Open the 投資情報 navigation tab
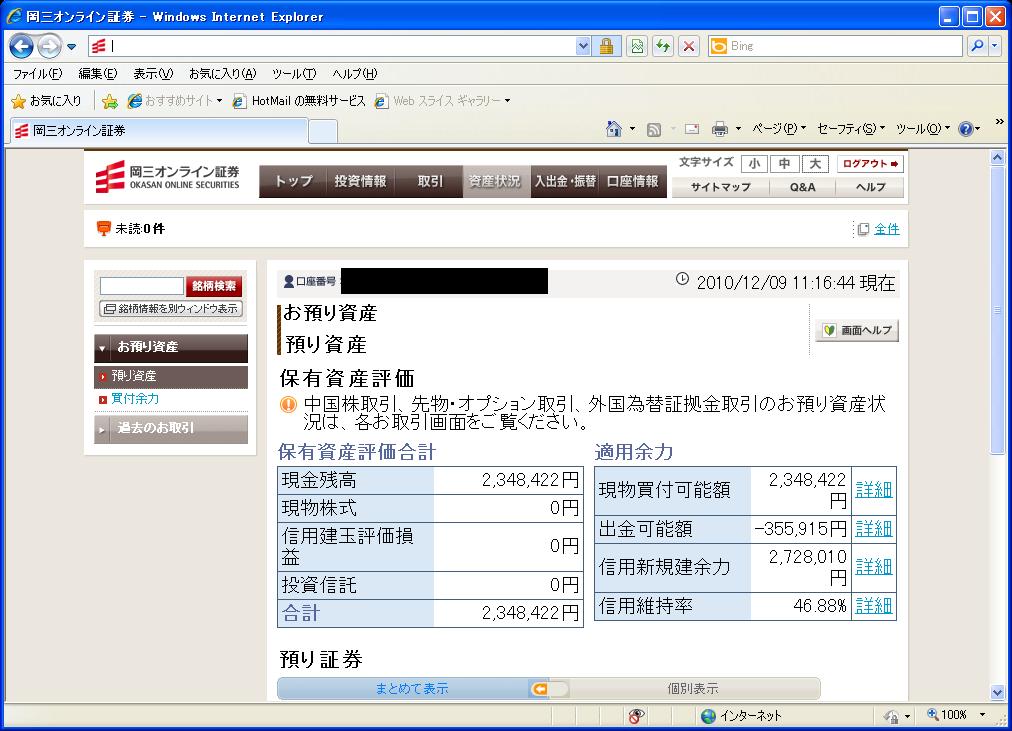The image size is (1012, 731). point(360,181)
